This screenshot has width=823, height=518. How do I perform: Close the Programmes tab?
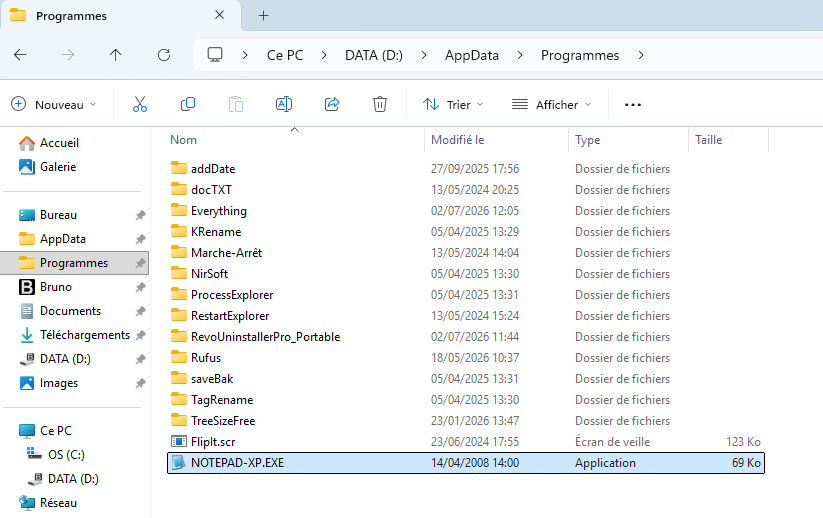(219, 15)
